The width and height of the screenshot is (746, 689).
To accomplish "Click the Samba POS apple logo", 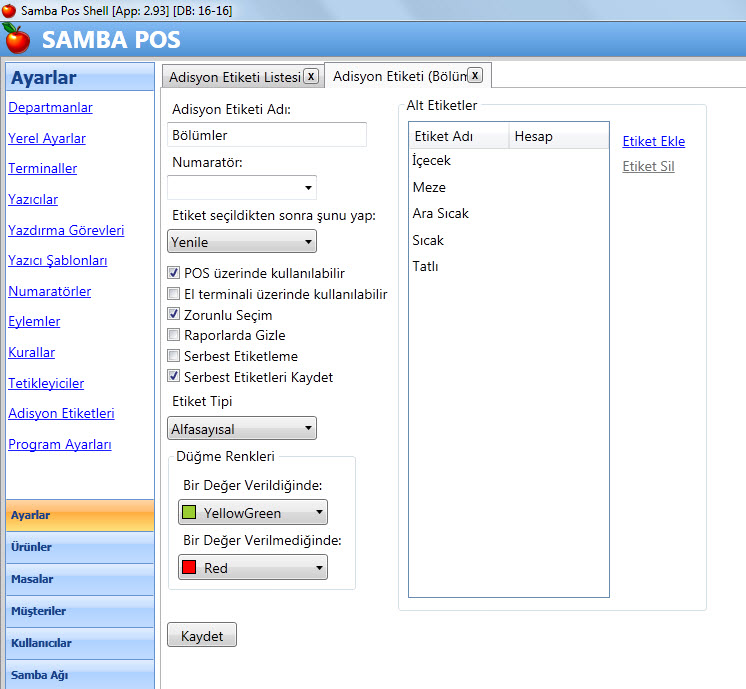I will [17, 39].
